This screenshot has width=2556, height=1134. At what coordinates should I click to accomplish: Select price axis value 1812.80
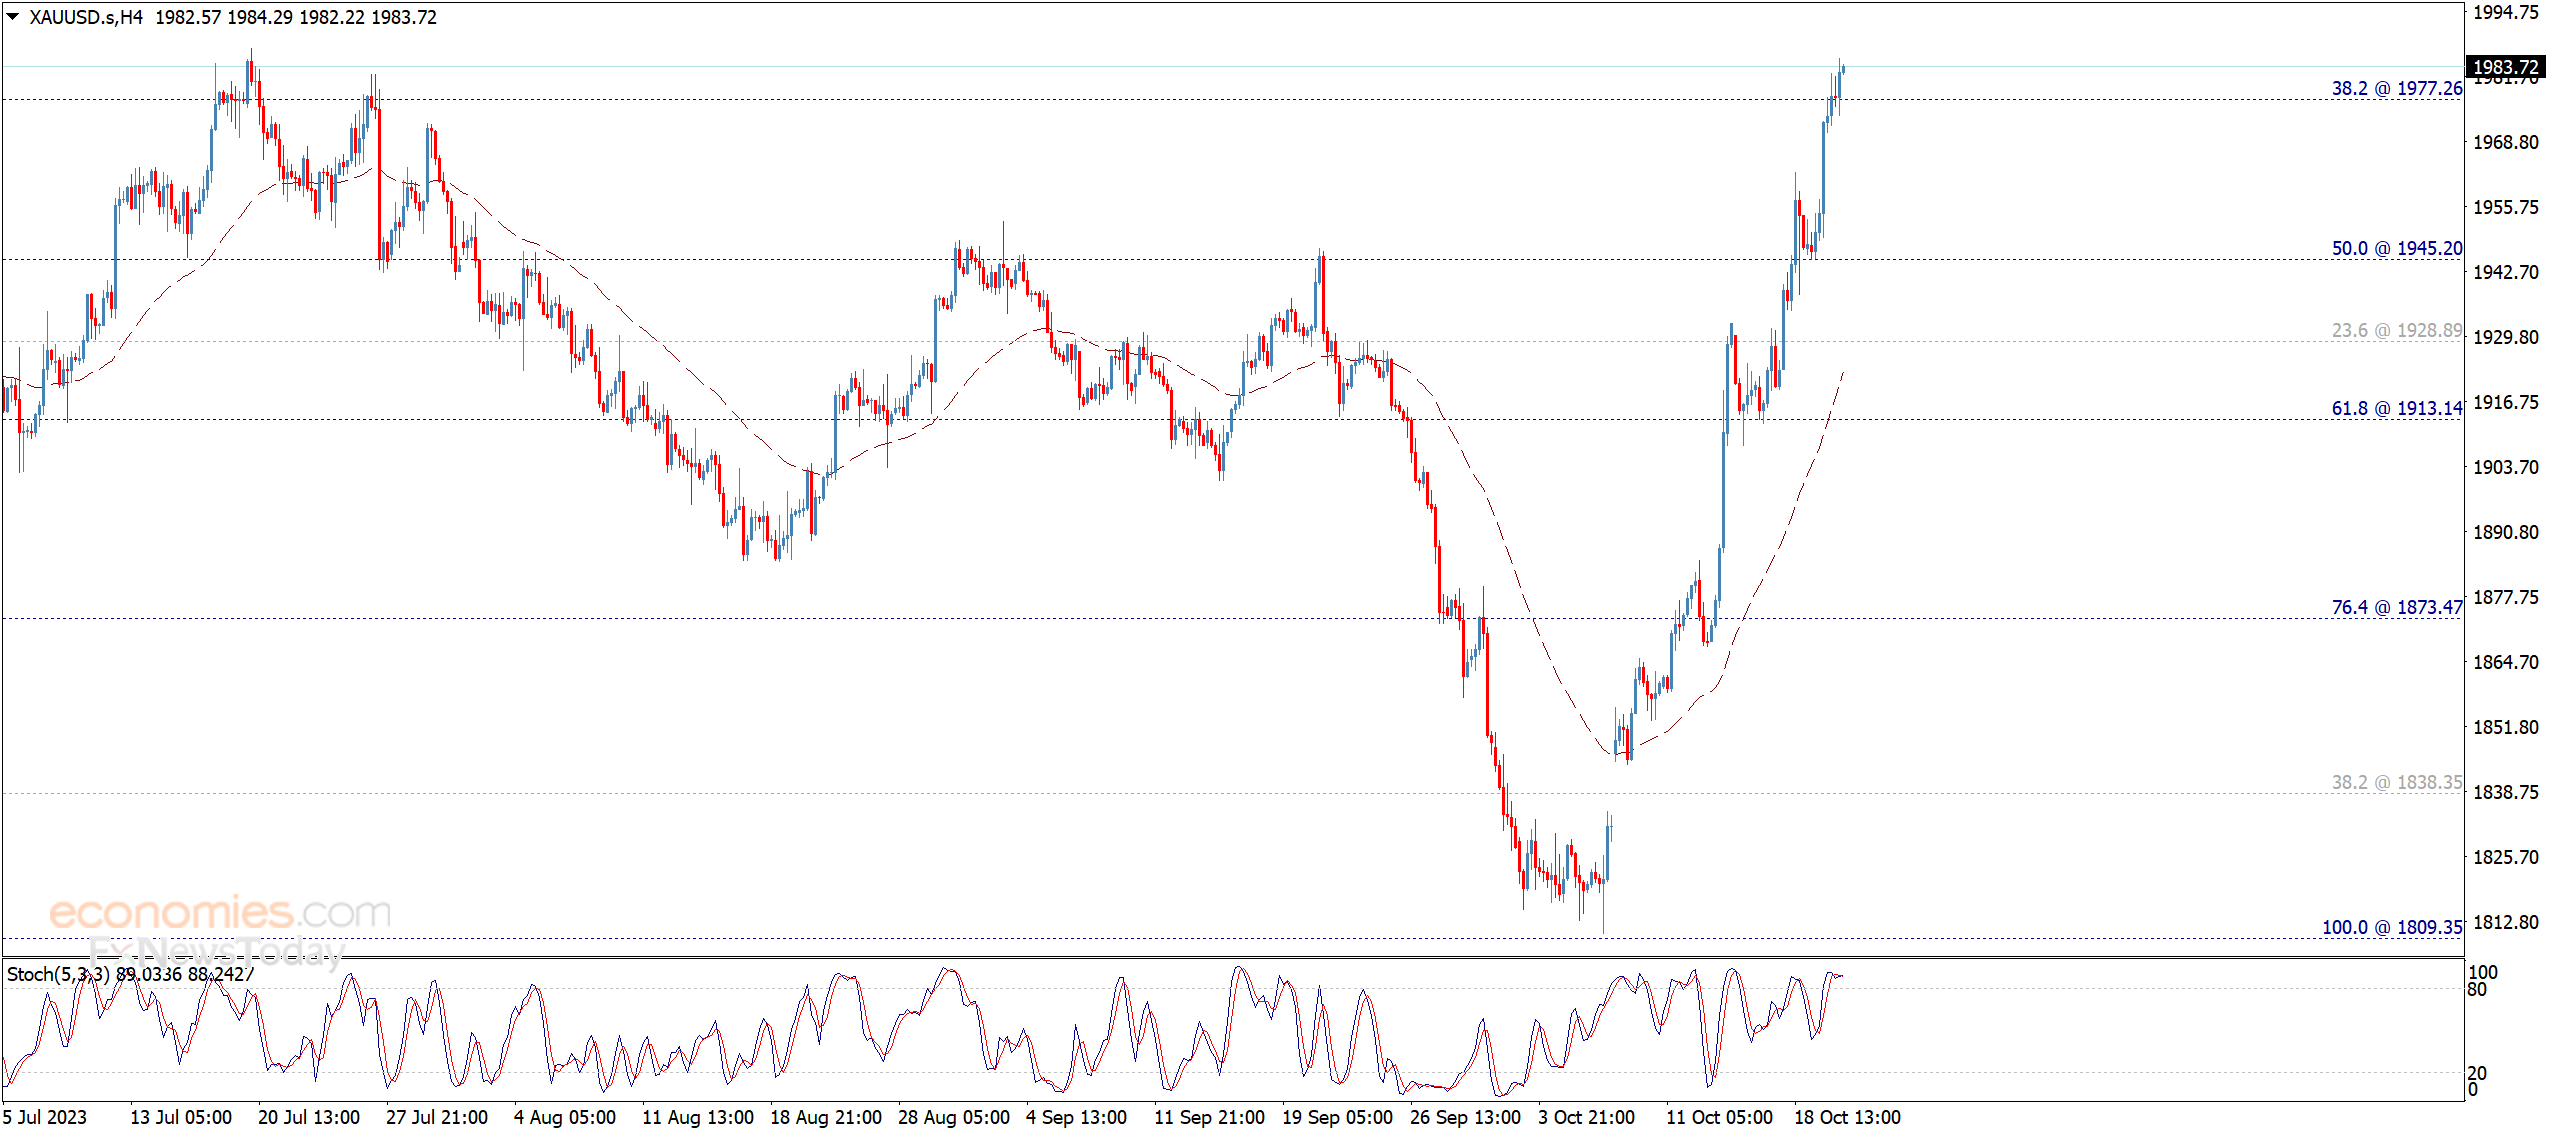(x=2506, y=922)
